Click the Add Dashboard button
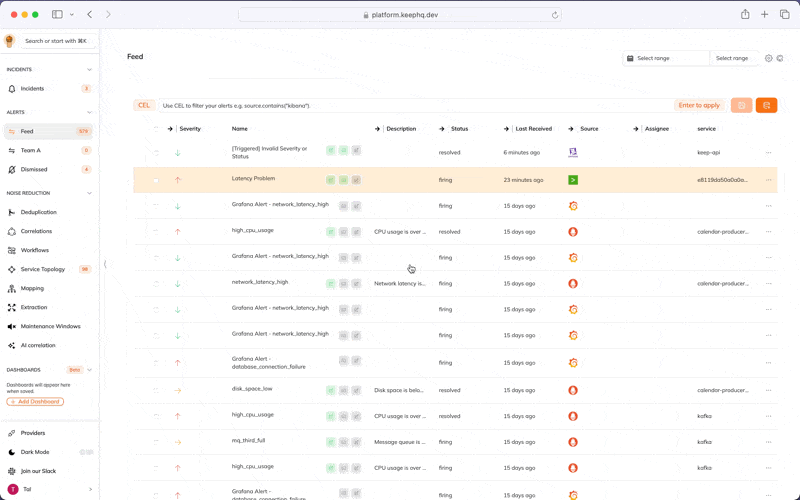The width and height of the screenshot is (800, 500). pyautogui.click(x=35, y=401)
